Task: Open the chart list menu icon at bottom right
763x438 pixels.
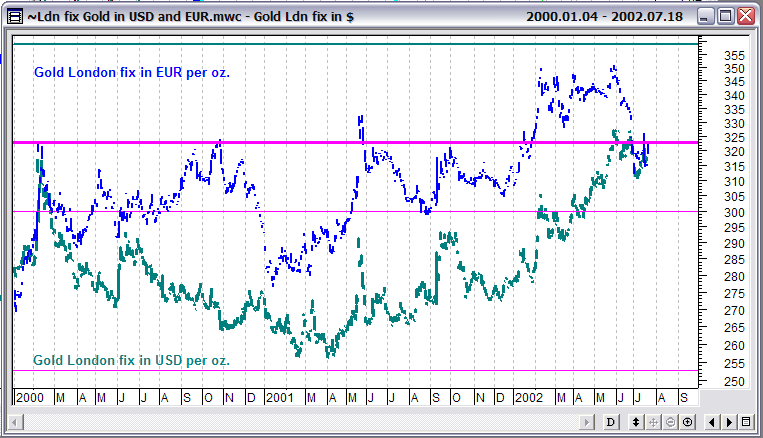Action: pyautogui.click(x=746, y=421)
